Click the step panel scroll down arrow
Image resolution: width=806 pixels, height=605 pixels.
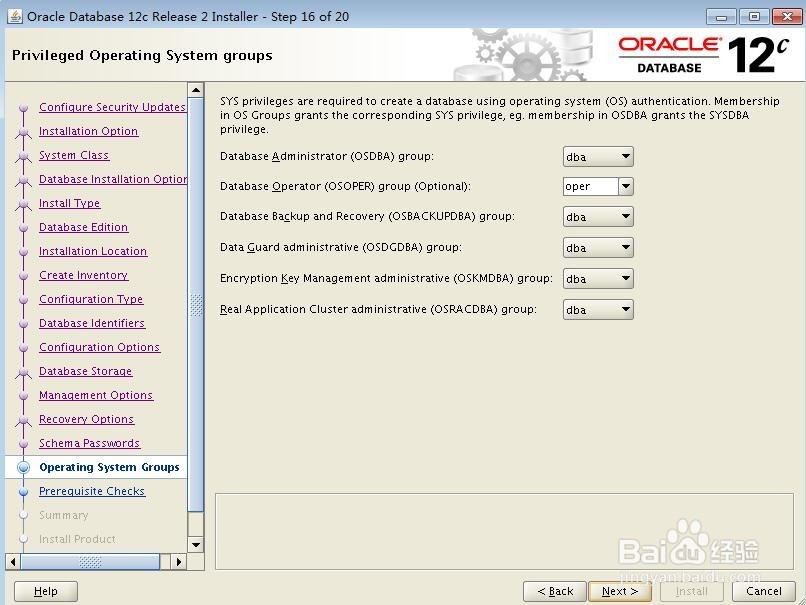click(x=196, y=544)
